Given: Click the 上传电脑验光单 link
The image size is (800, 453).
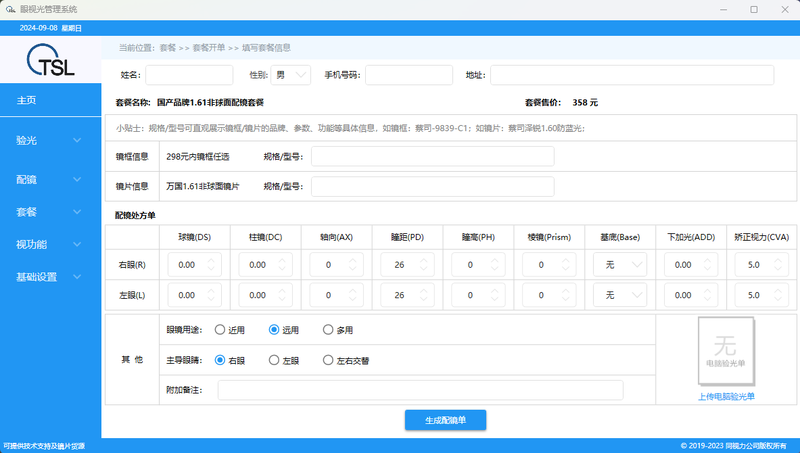Looking at the screenshot, I should tap(726, 396).
